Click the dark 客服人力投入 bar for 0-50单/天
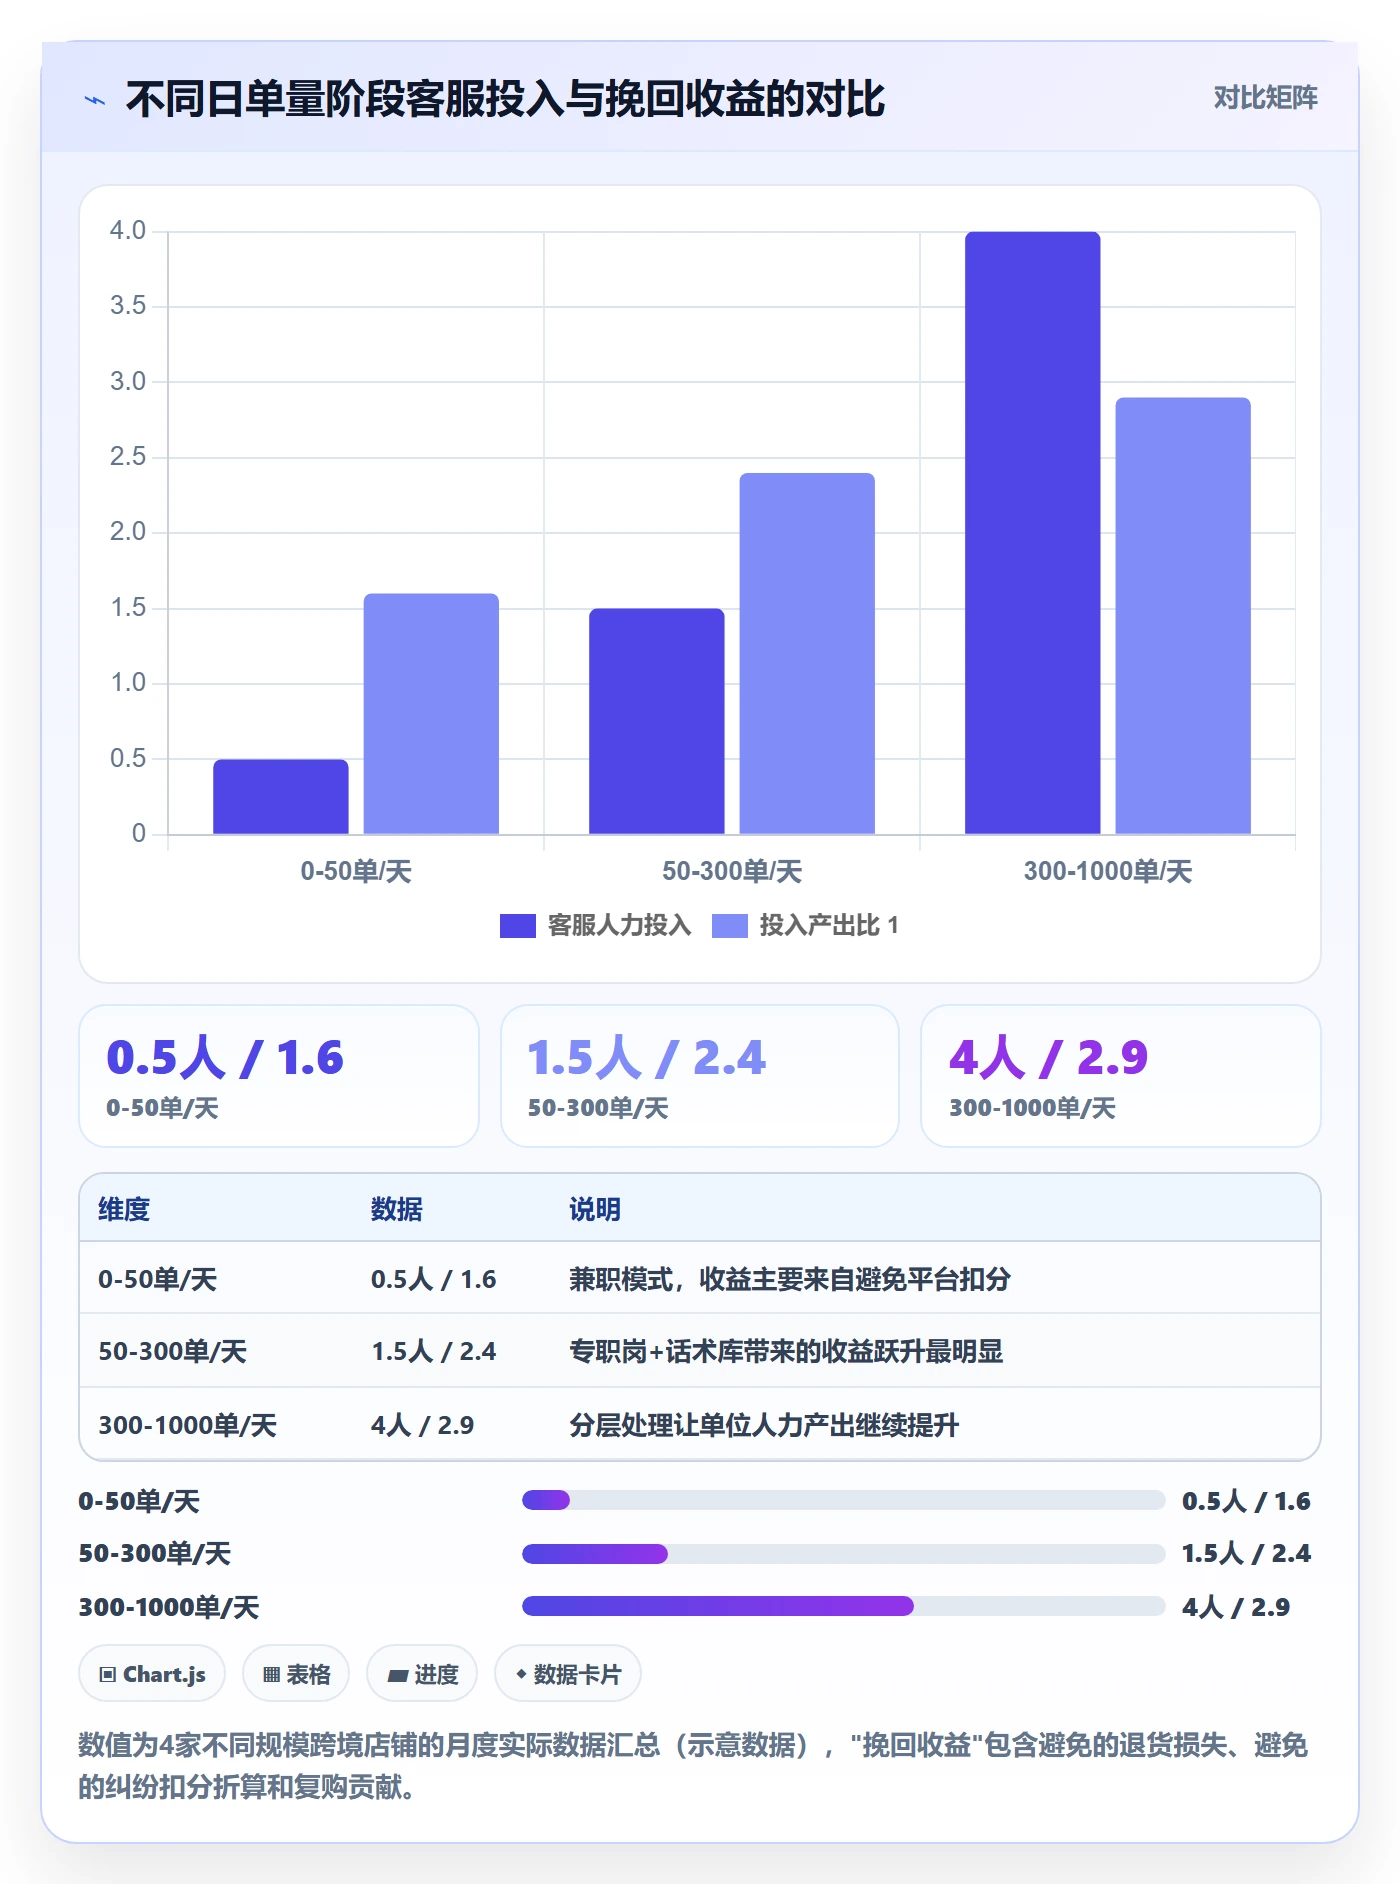This screenshot has width=1400, height=1884. [x=280, y=797]
